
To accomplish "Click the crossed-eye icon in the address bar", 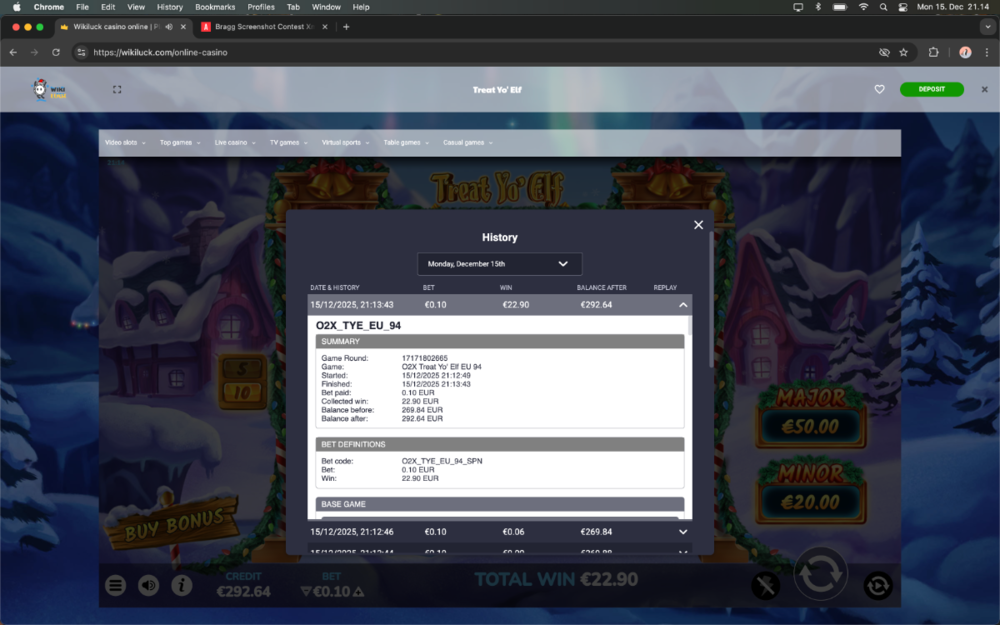I will pyautogui.click(x=884, y=52).
